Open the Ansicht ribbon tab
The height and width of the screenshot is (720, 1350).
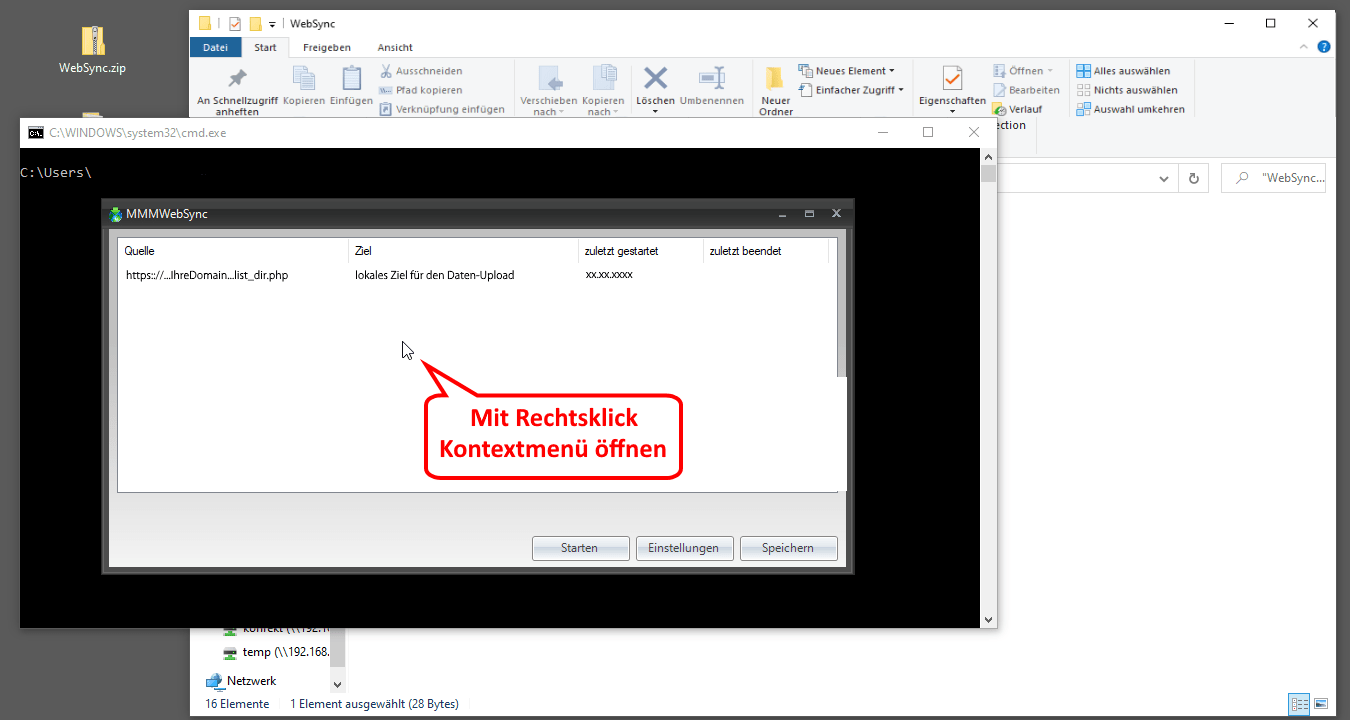(x=394, y=47)
